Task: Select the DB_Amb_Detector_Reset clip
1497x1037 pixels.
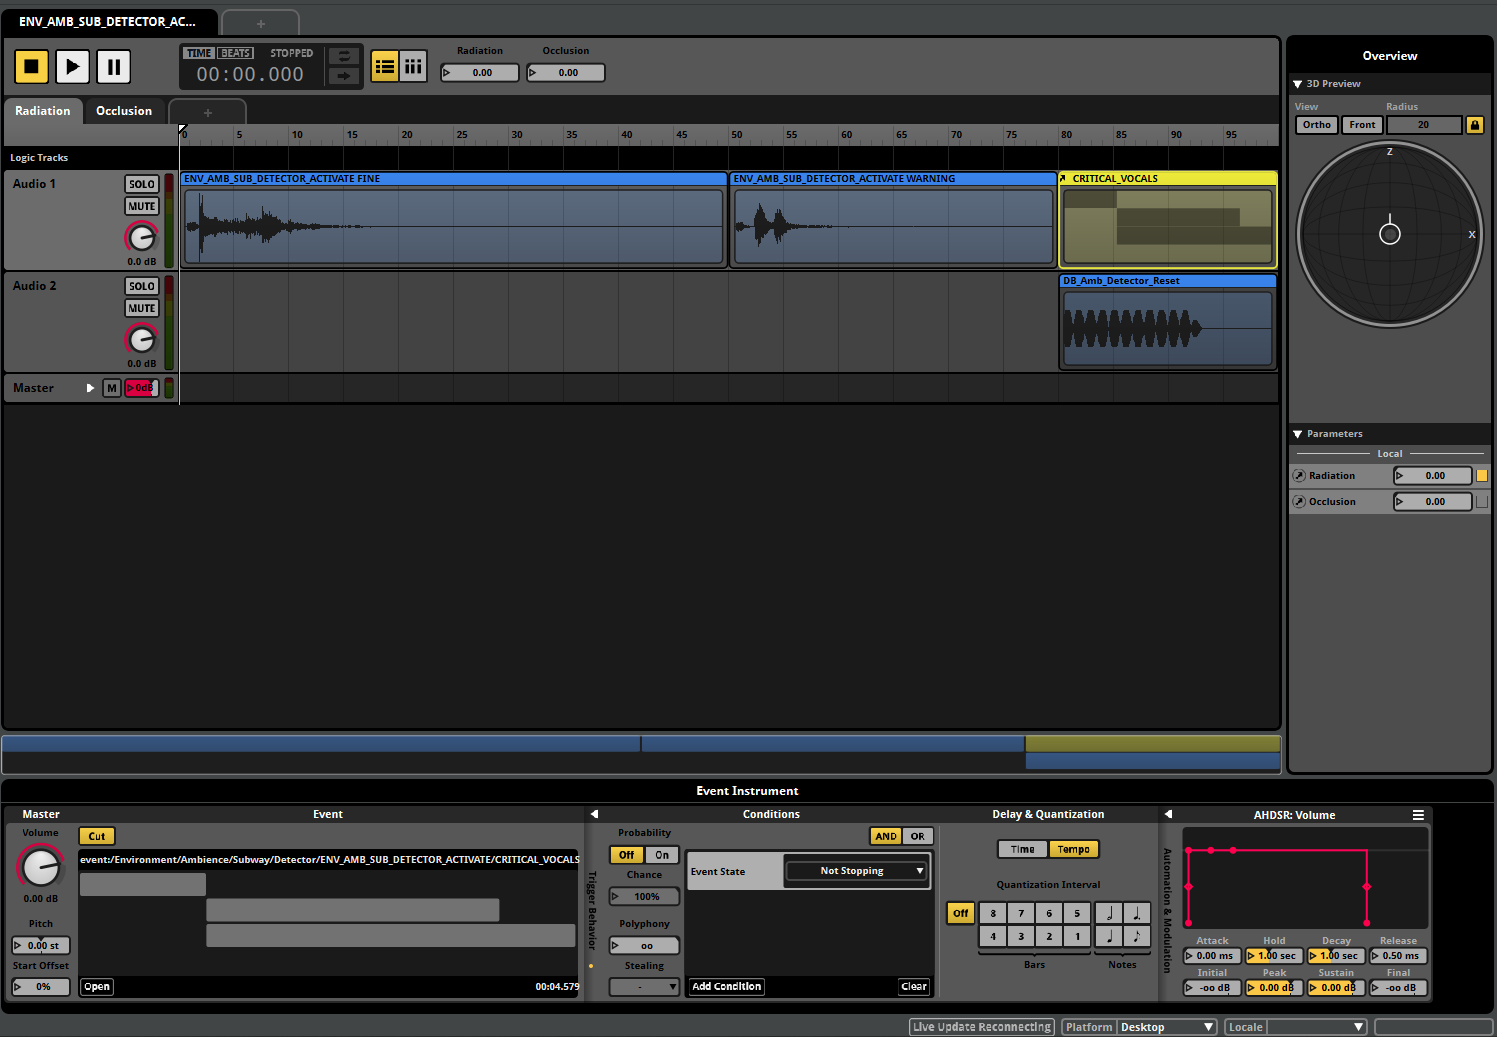Action: pos(1168,322)
